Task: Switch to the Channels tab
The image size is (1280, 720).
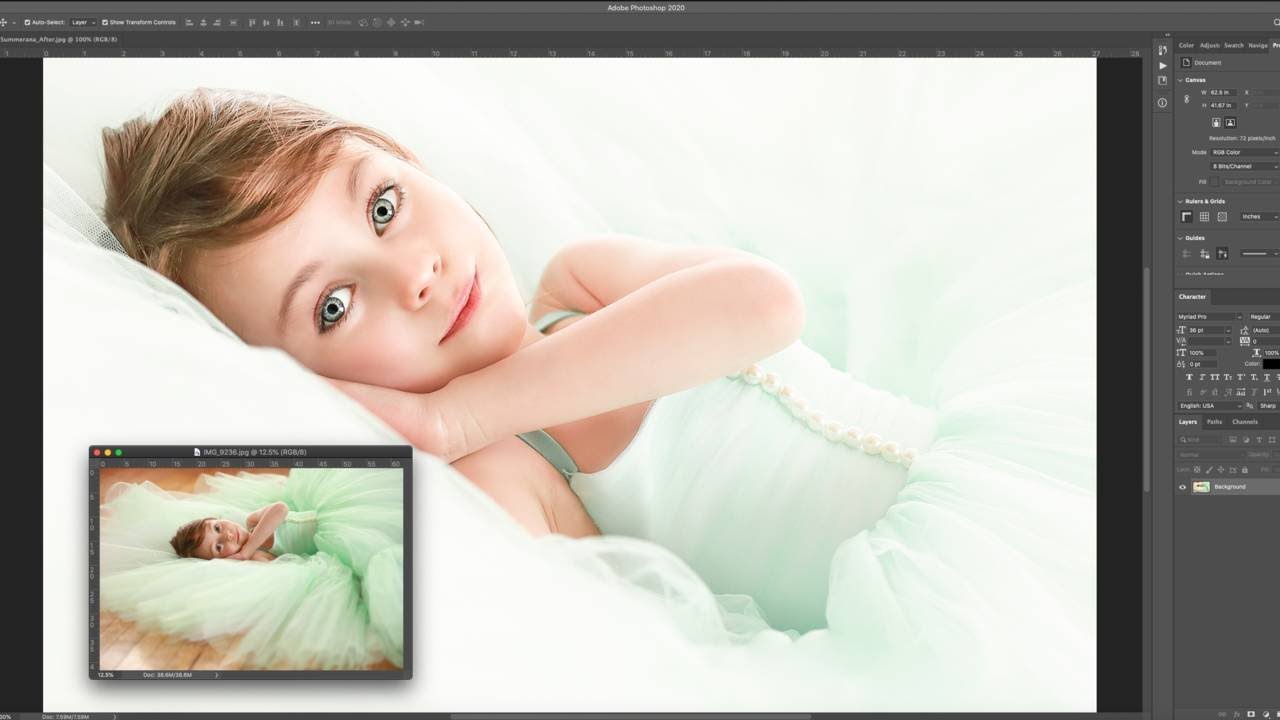Action: 1245,422
